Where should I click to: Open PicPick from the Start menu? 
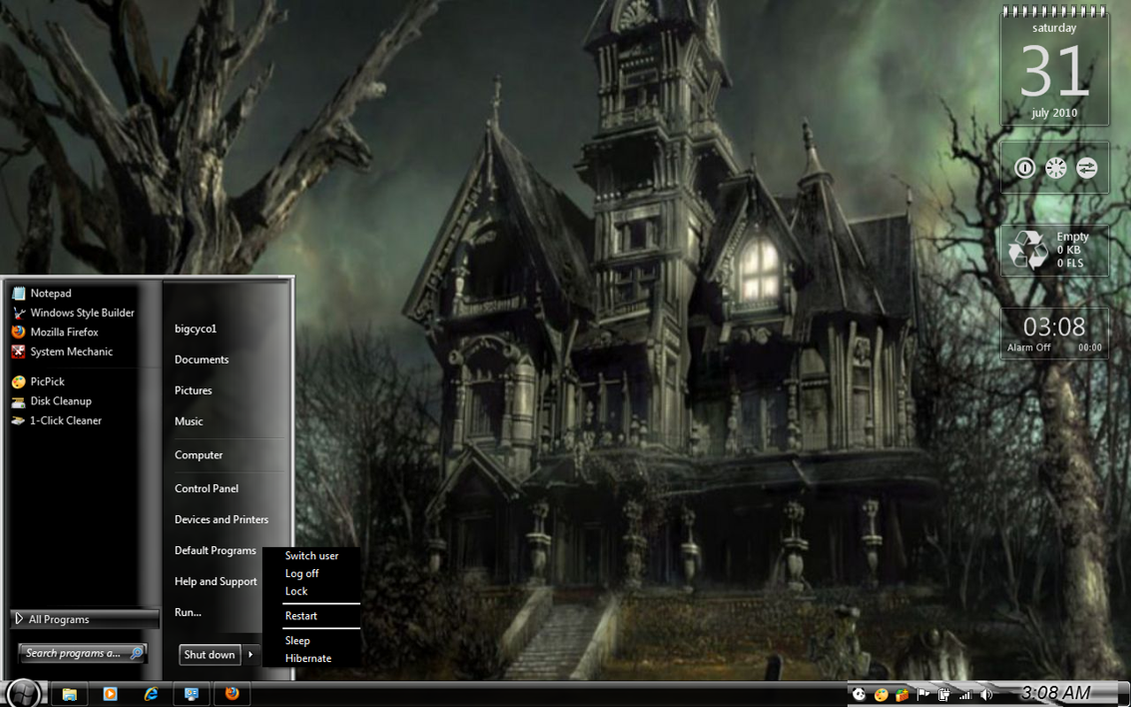47,381
